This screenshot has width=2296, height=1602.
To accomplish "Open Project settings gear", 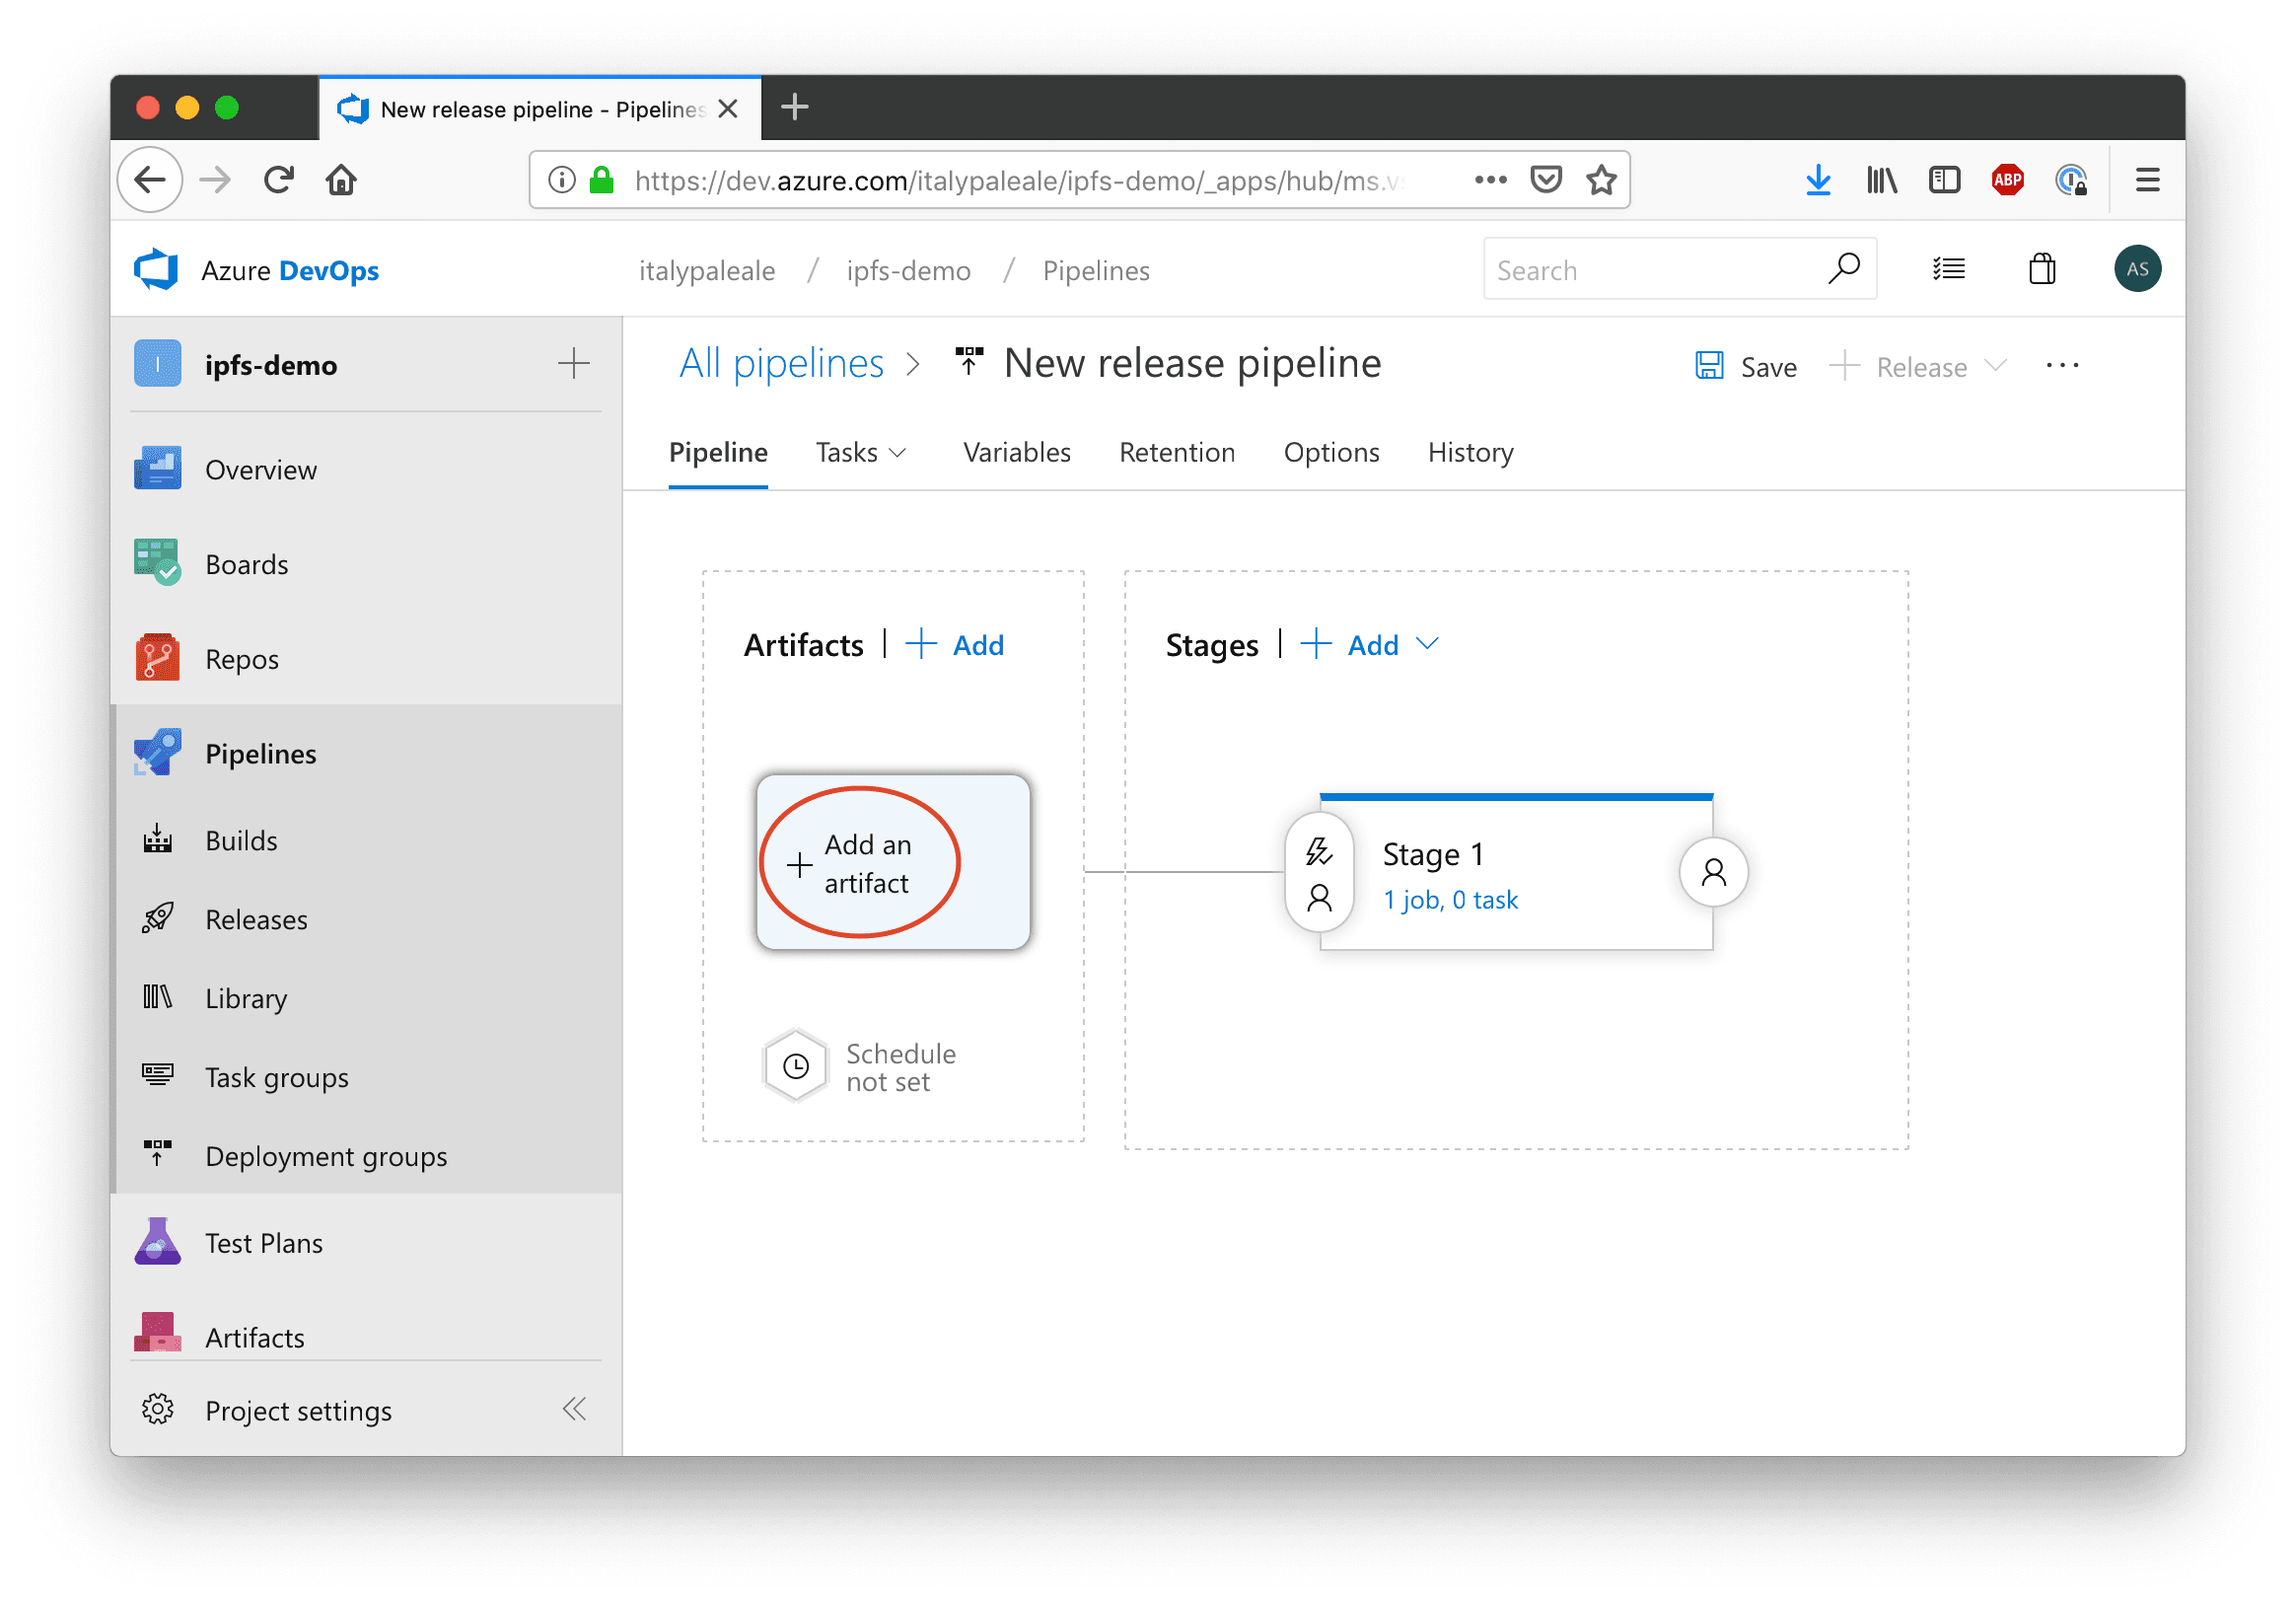I will pyautogui.click(x=157, y=1411).
